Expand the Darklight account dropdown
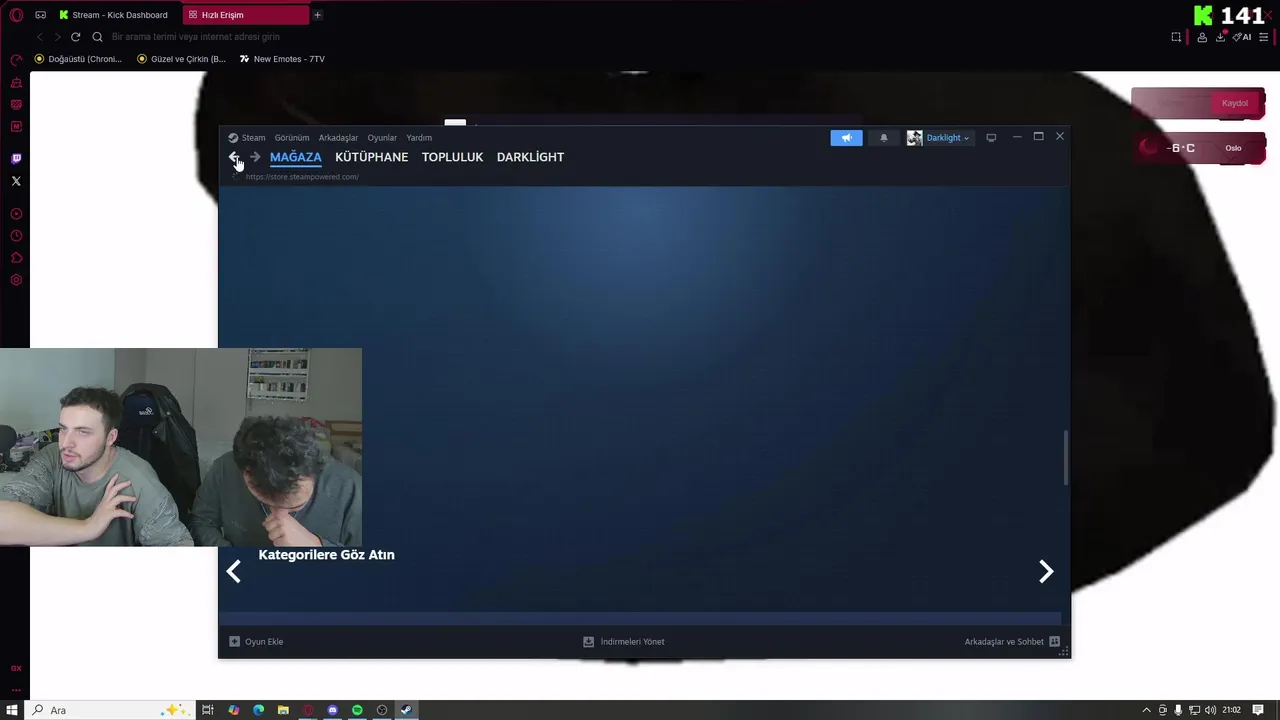Viewport: 1280px width, 720px height. pos(966,138)
